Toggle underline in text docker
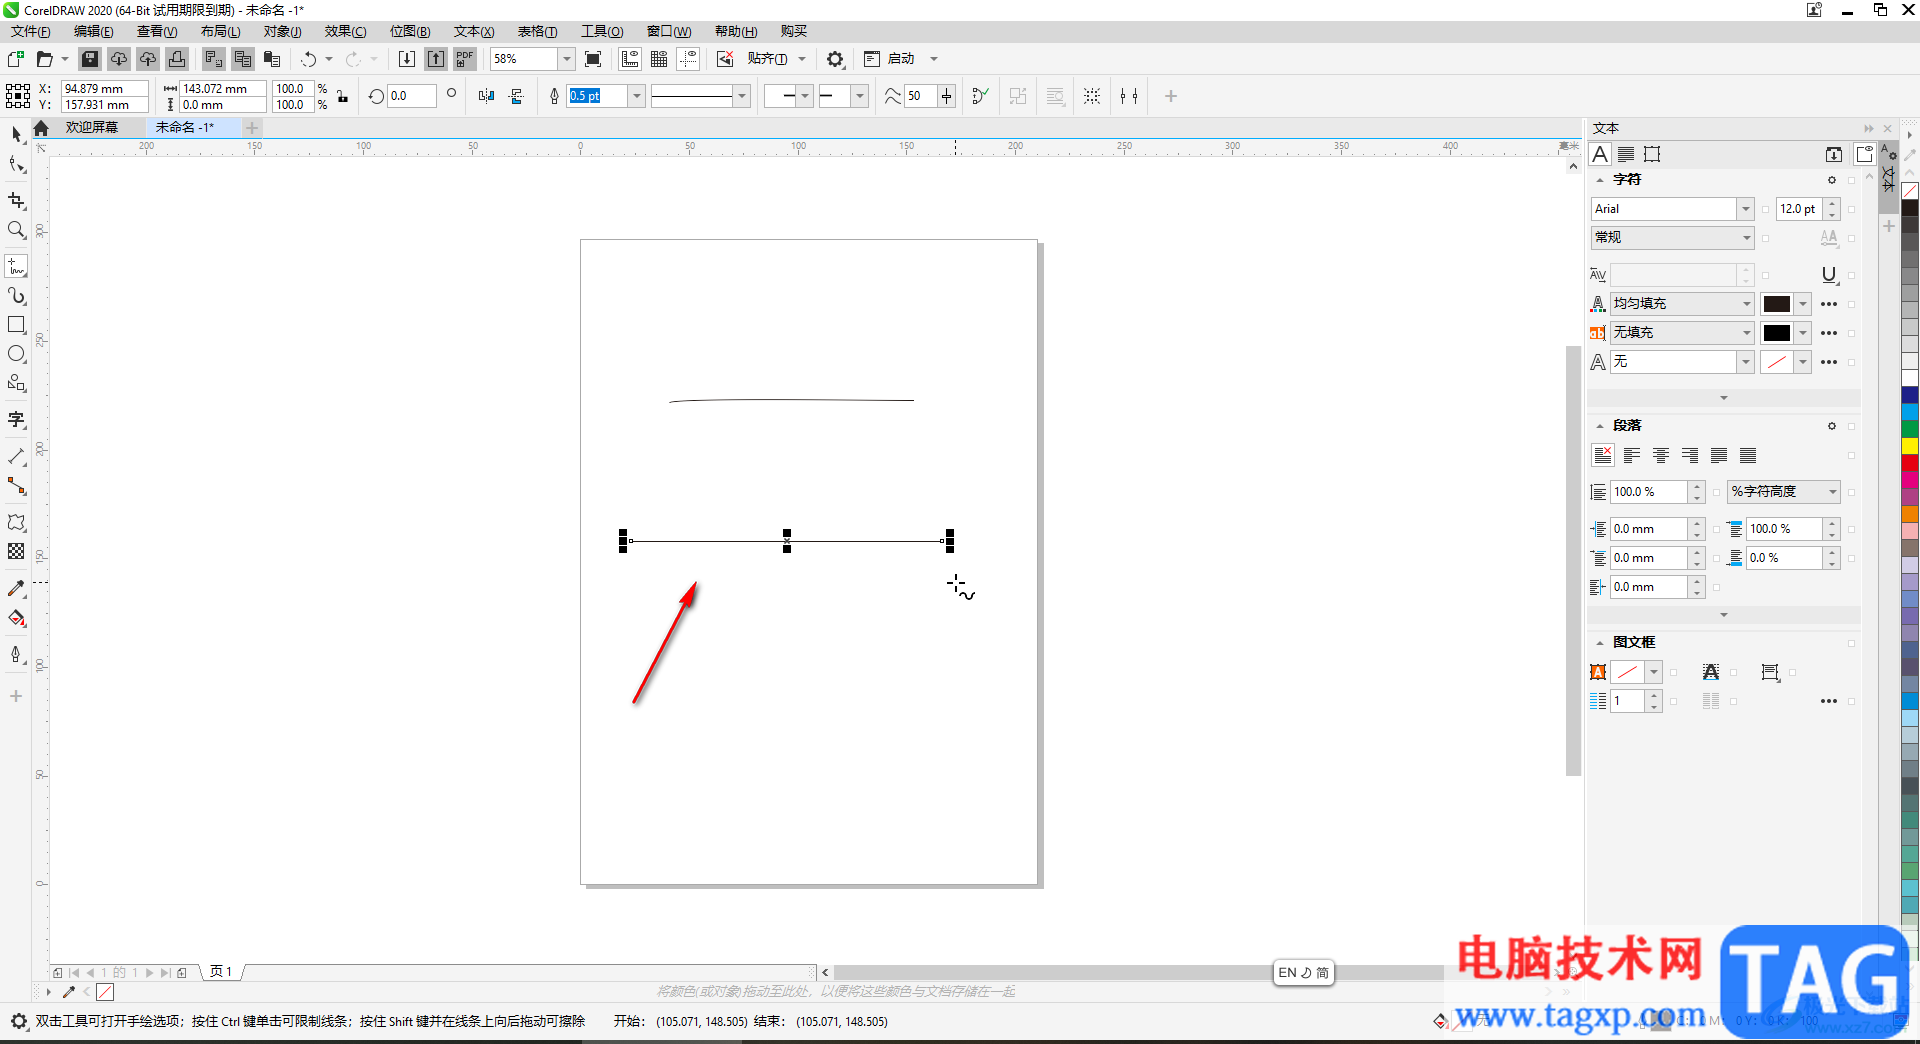1920x1044 pixels. click(x=1829, y=275)
